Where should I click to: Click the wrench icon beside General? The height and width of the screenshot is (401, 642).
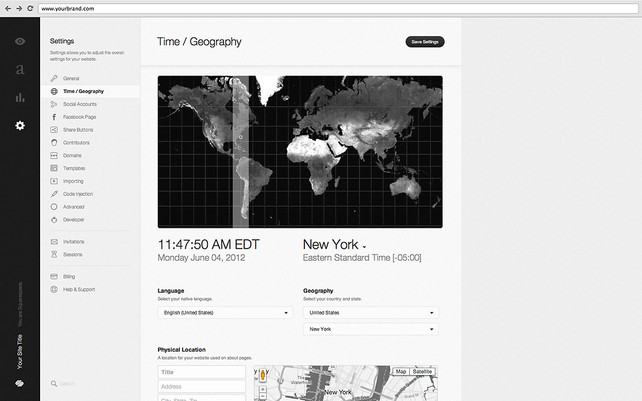pyautogui.click(x=54, y=78)
